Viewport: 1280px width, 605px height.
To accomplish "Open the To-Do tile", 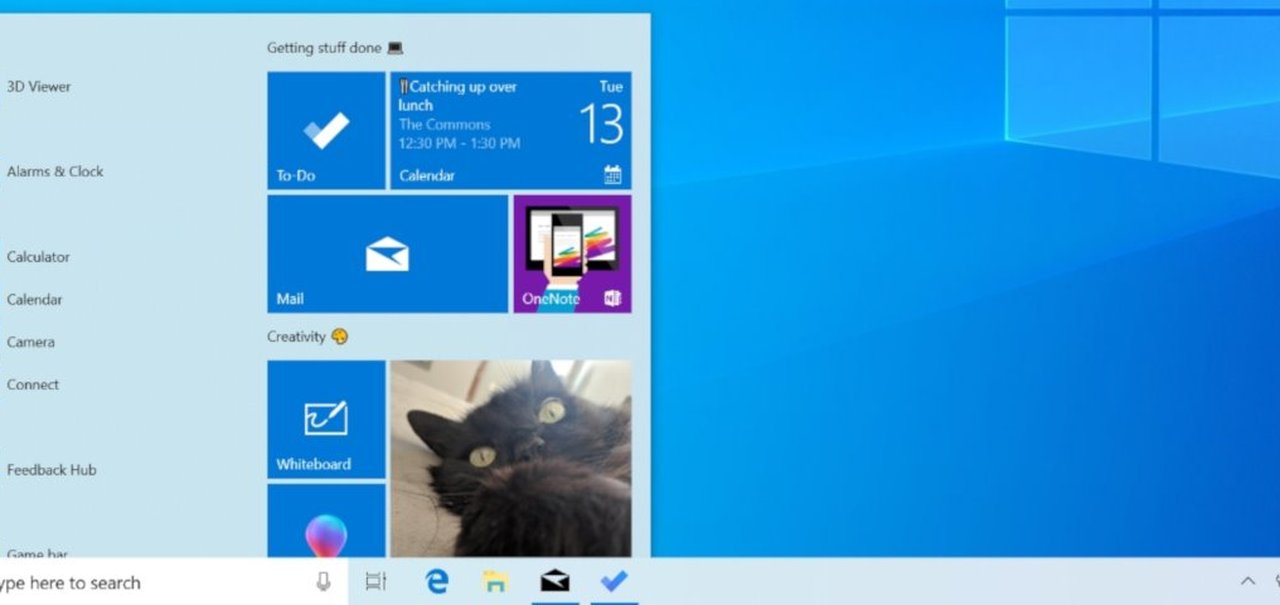I will (x=326, y=130).
